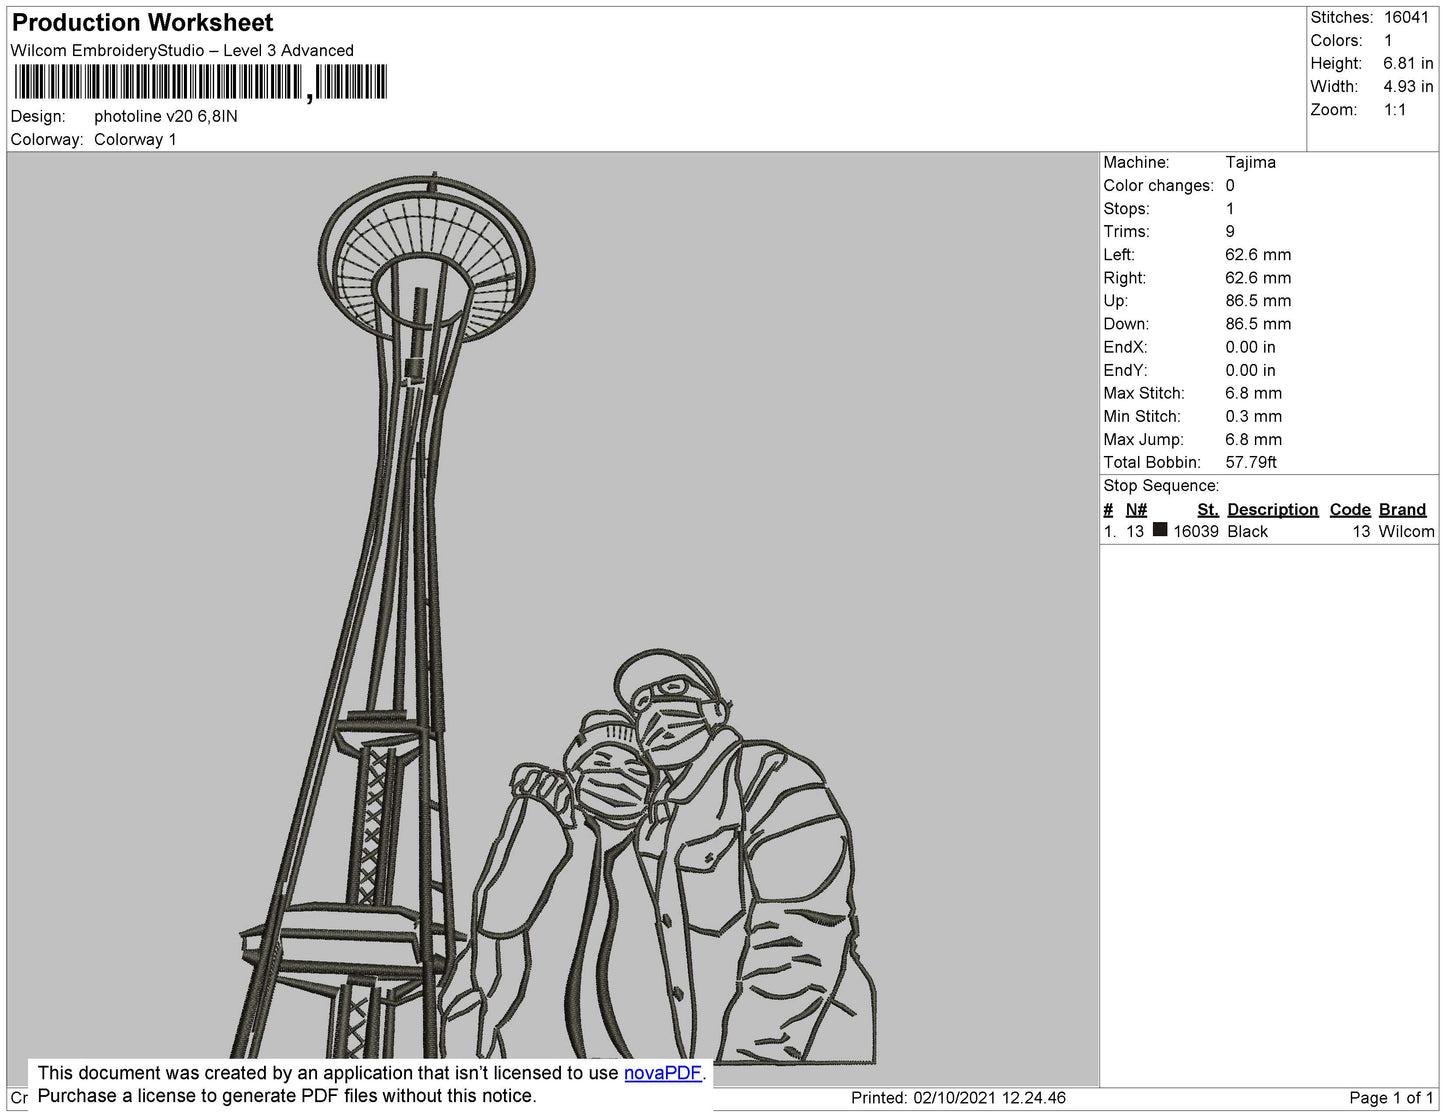This screenshot has width=1445, height=1117.
Task: Click the "Color changes:" label
Action: click(x=1158, y=186)
